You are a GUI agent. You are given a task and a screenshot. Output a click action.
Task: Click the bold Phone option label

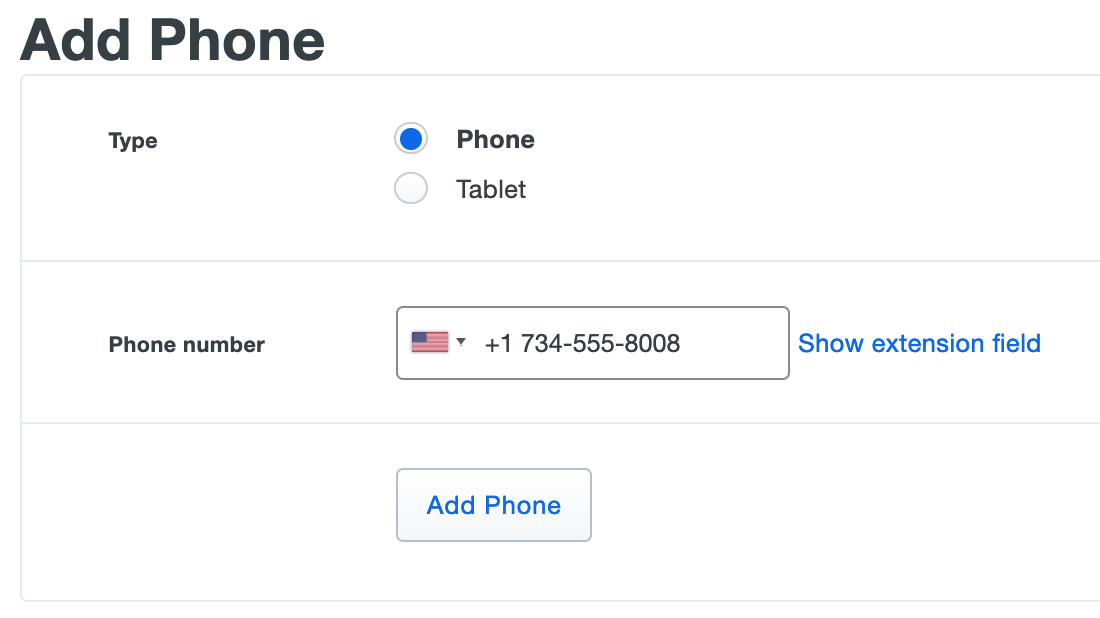(495, 140)
